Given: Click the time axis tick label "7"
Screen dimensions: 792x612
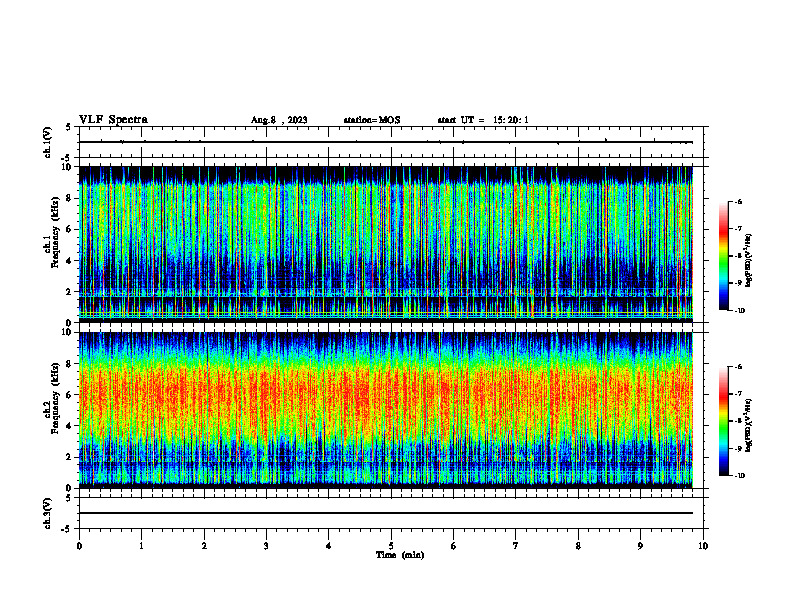Looking at the screenshot, I should pyautogui.click(x=516, y=546).
